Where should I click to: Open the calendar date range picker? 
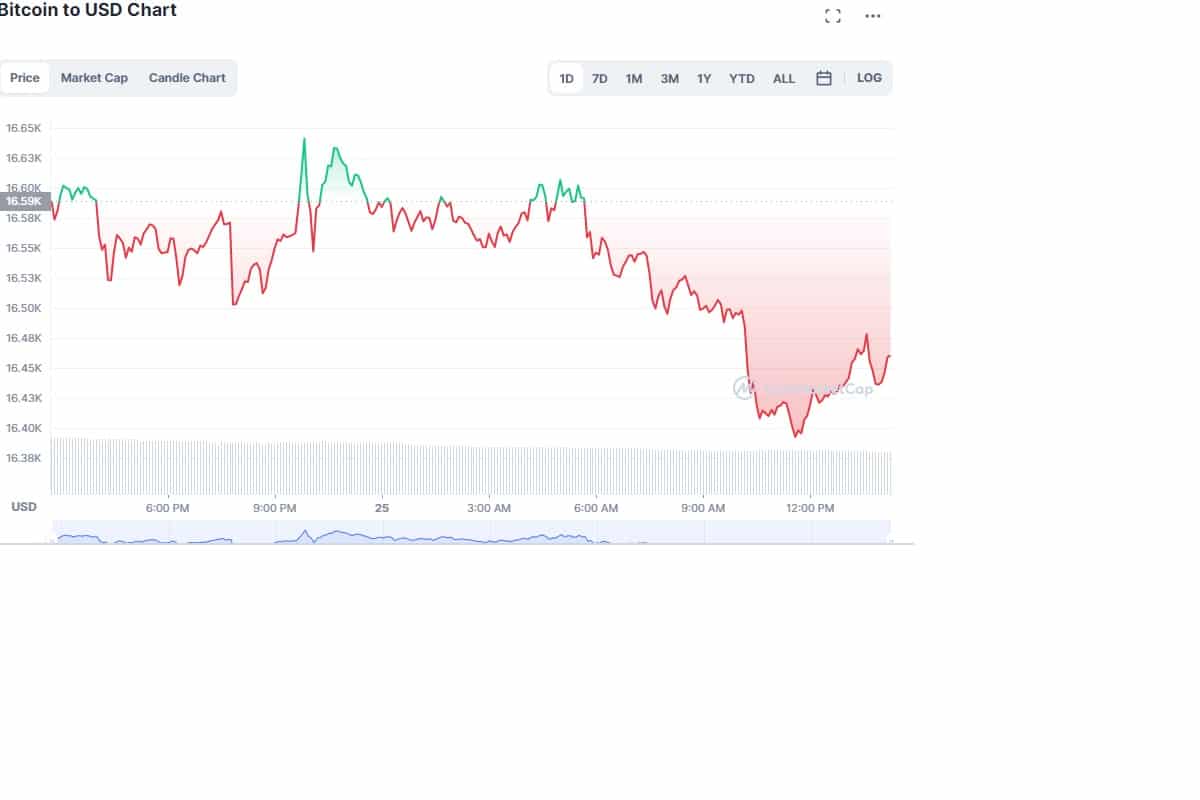[x=823, y=77]
